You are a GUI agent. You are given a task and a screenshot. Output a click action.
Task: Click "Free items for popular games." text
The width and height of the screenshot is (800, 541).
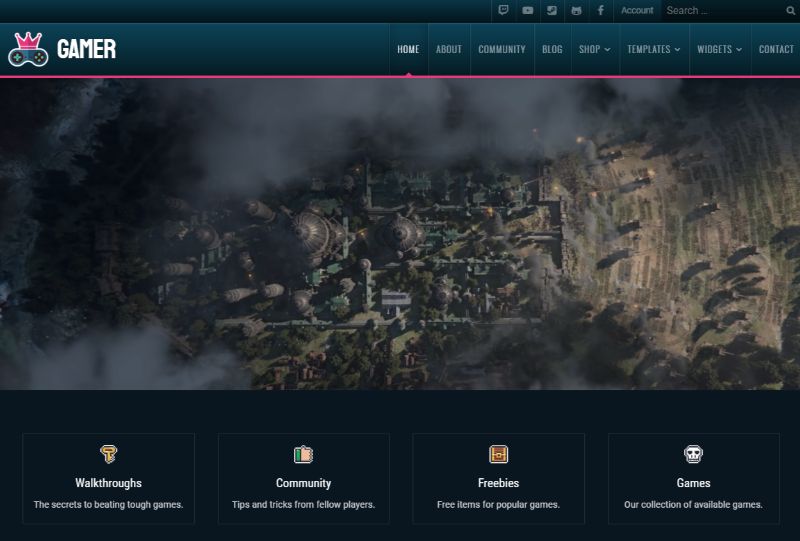(498, 505)
